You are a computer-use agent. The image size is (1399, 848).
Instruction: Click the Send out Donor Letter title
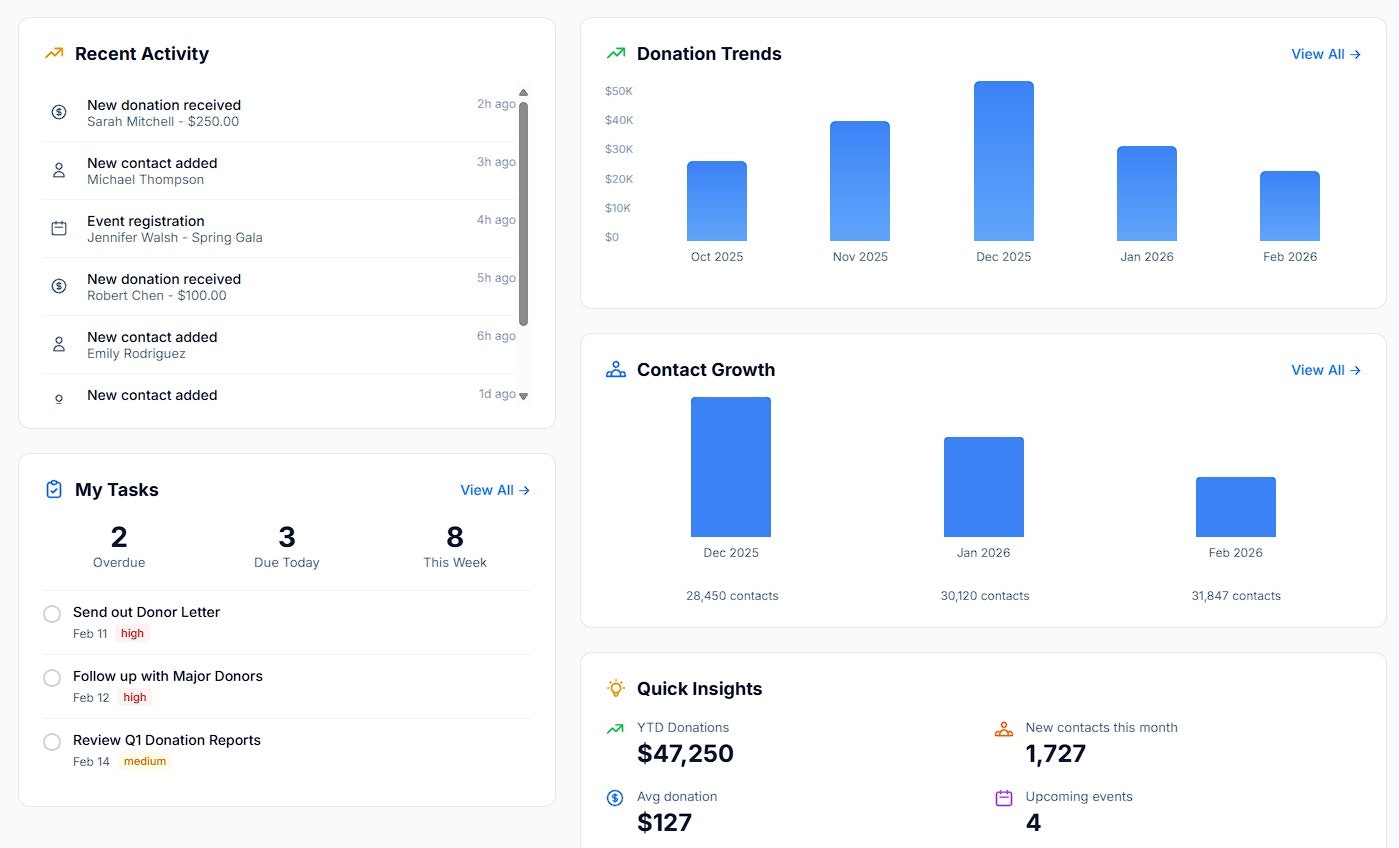coord(146,612)
